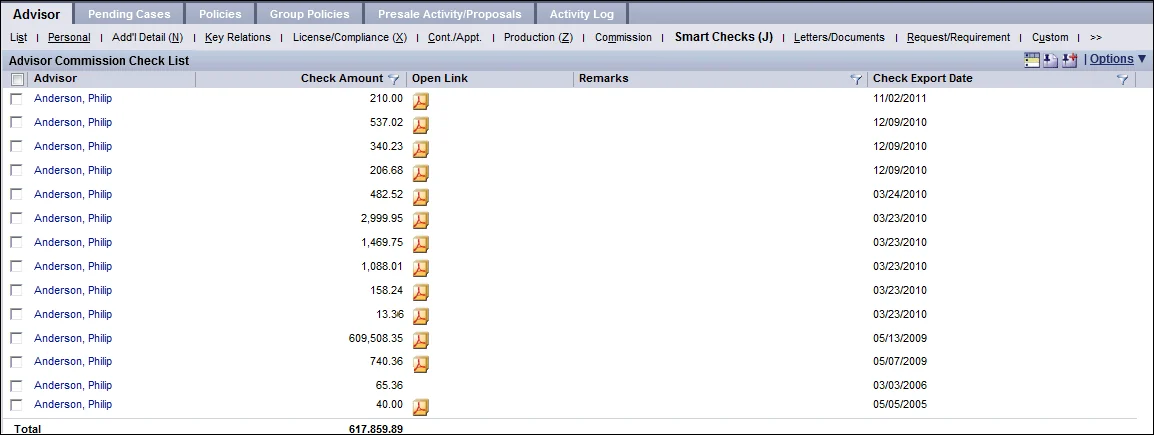Open the Group Policies tab
The image size is (1154, 435).
(x=309, y=14)
